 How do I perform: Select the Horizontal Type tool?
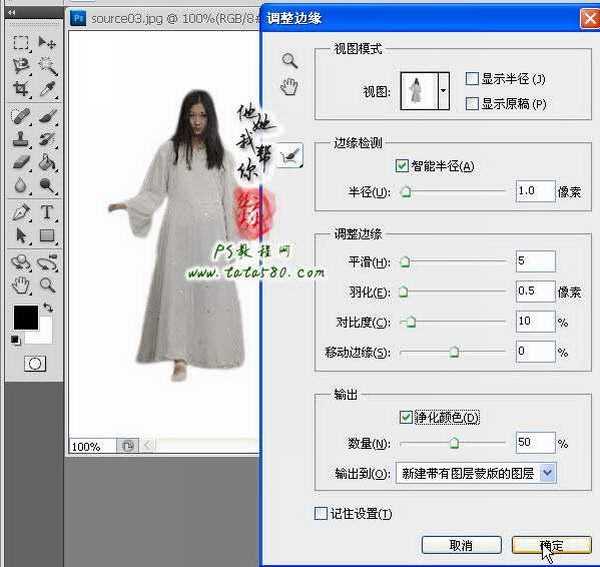47,212
